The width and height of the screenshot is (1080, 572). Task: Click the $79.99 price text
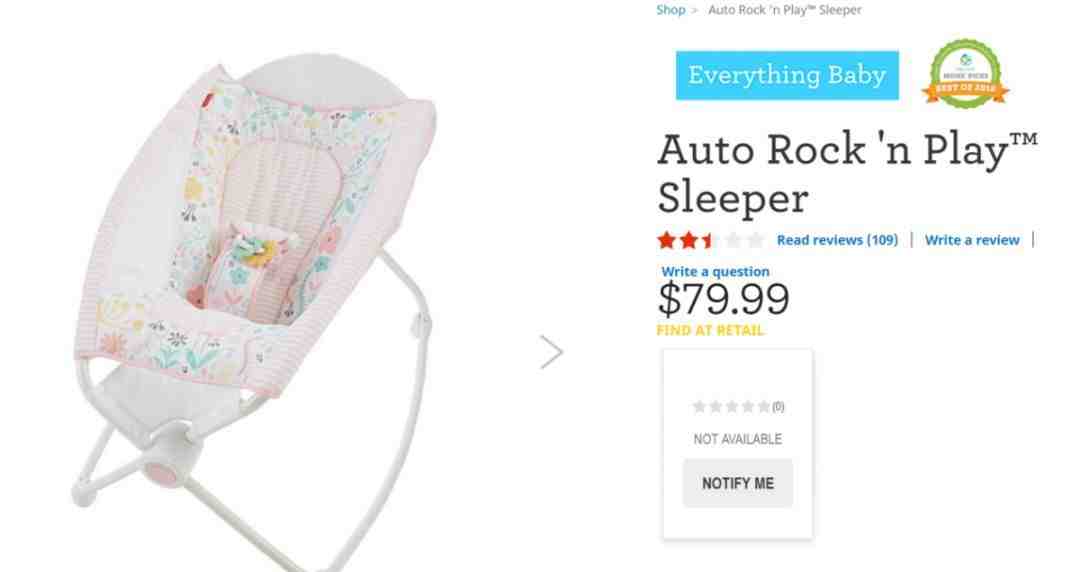[724, 298]
